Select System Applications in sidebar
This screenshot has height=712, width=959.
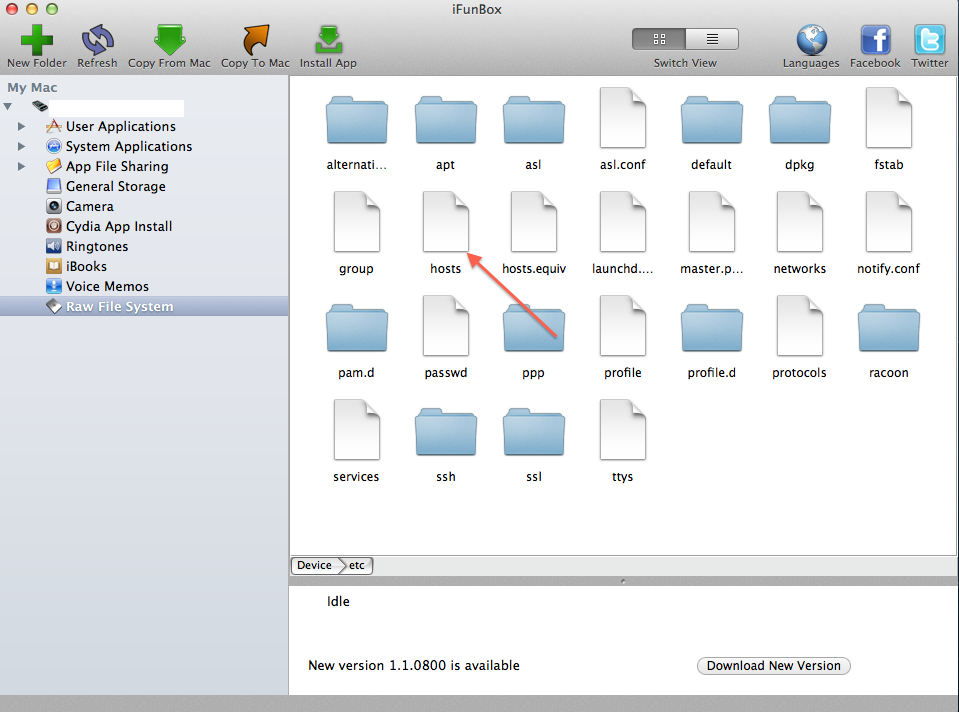click(x=128, y=147)
